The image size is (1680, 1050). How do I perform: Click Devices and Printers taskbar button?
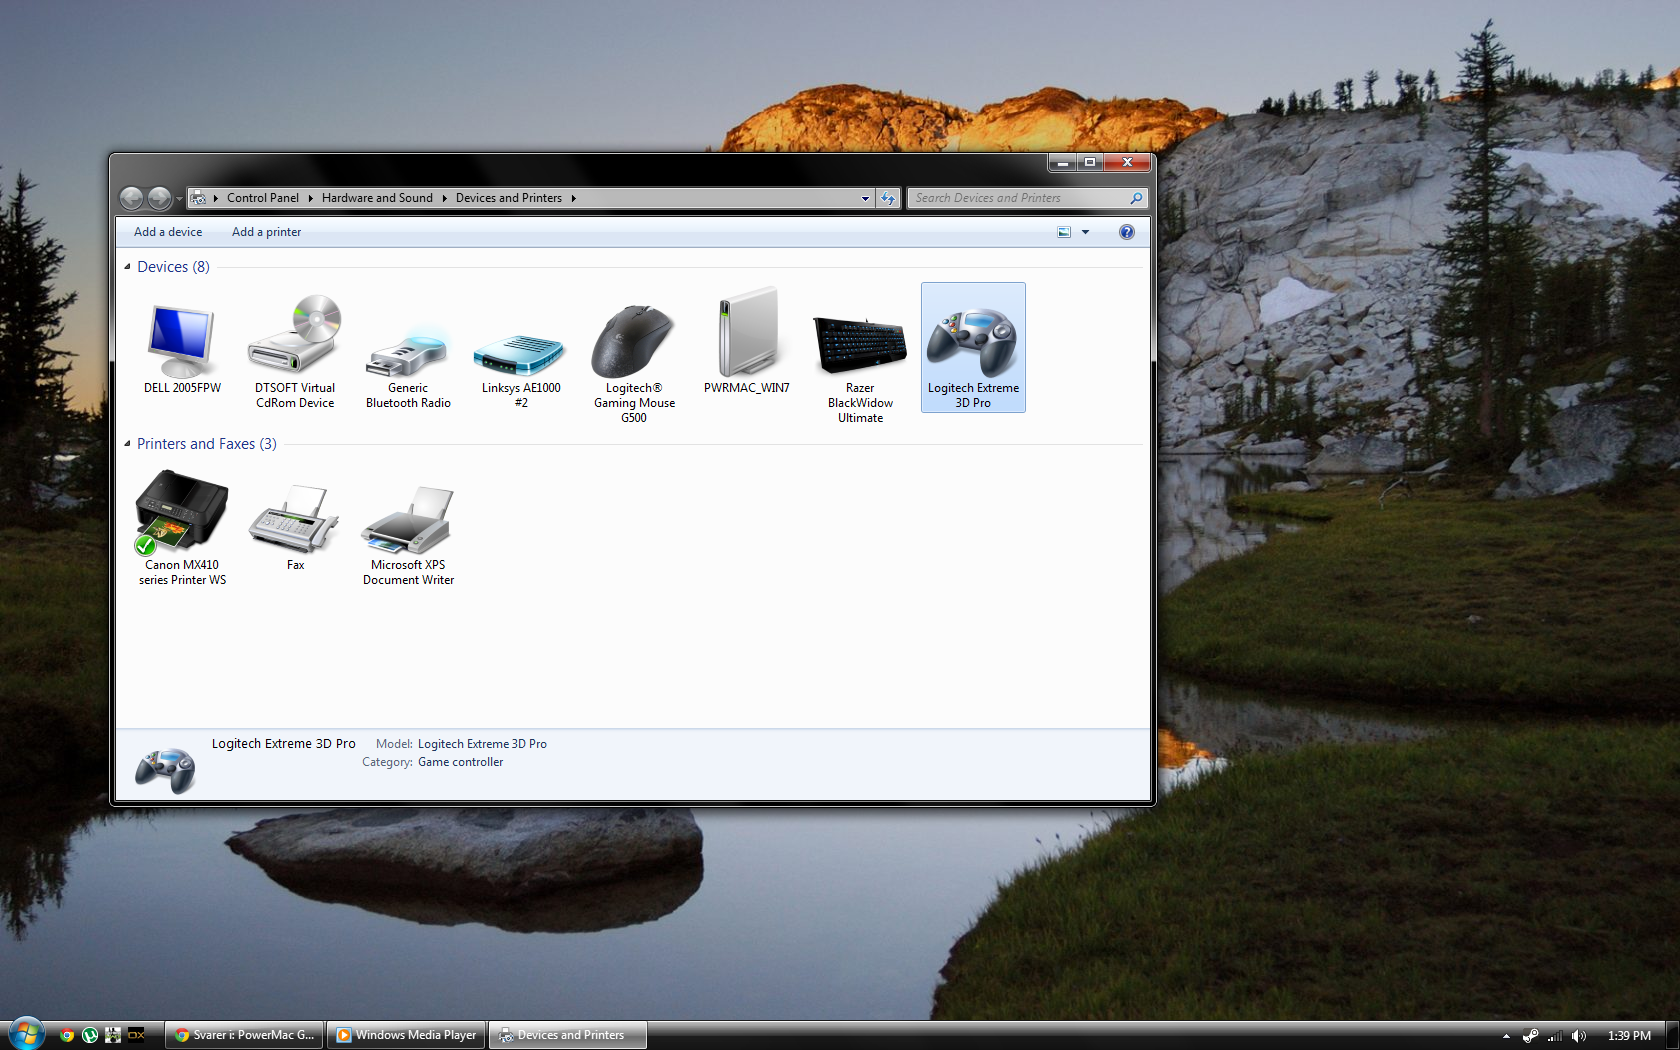click(567, 1035)
